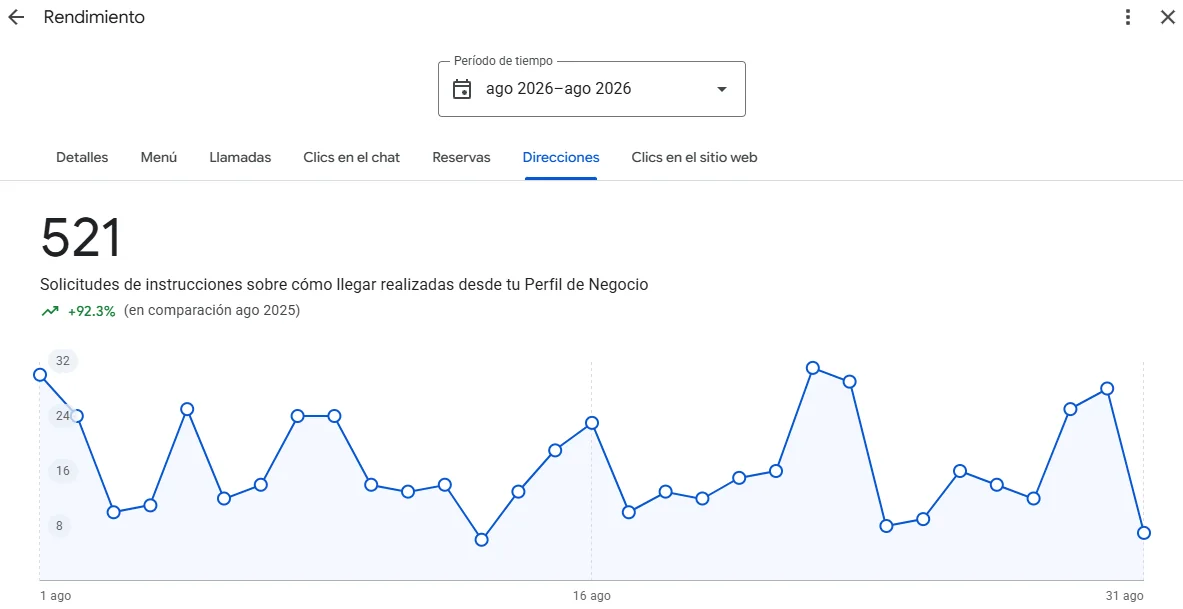Switch to the Menú tab
Viewport: 1183px width, 609px height.
158,158
